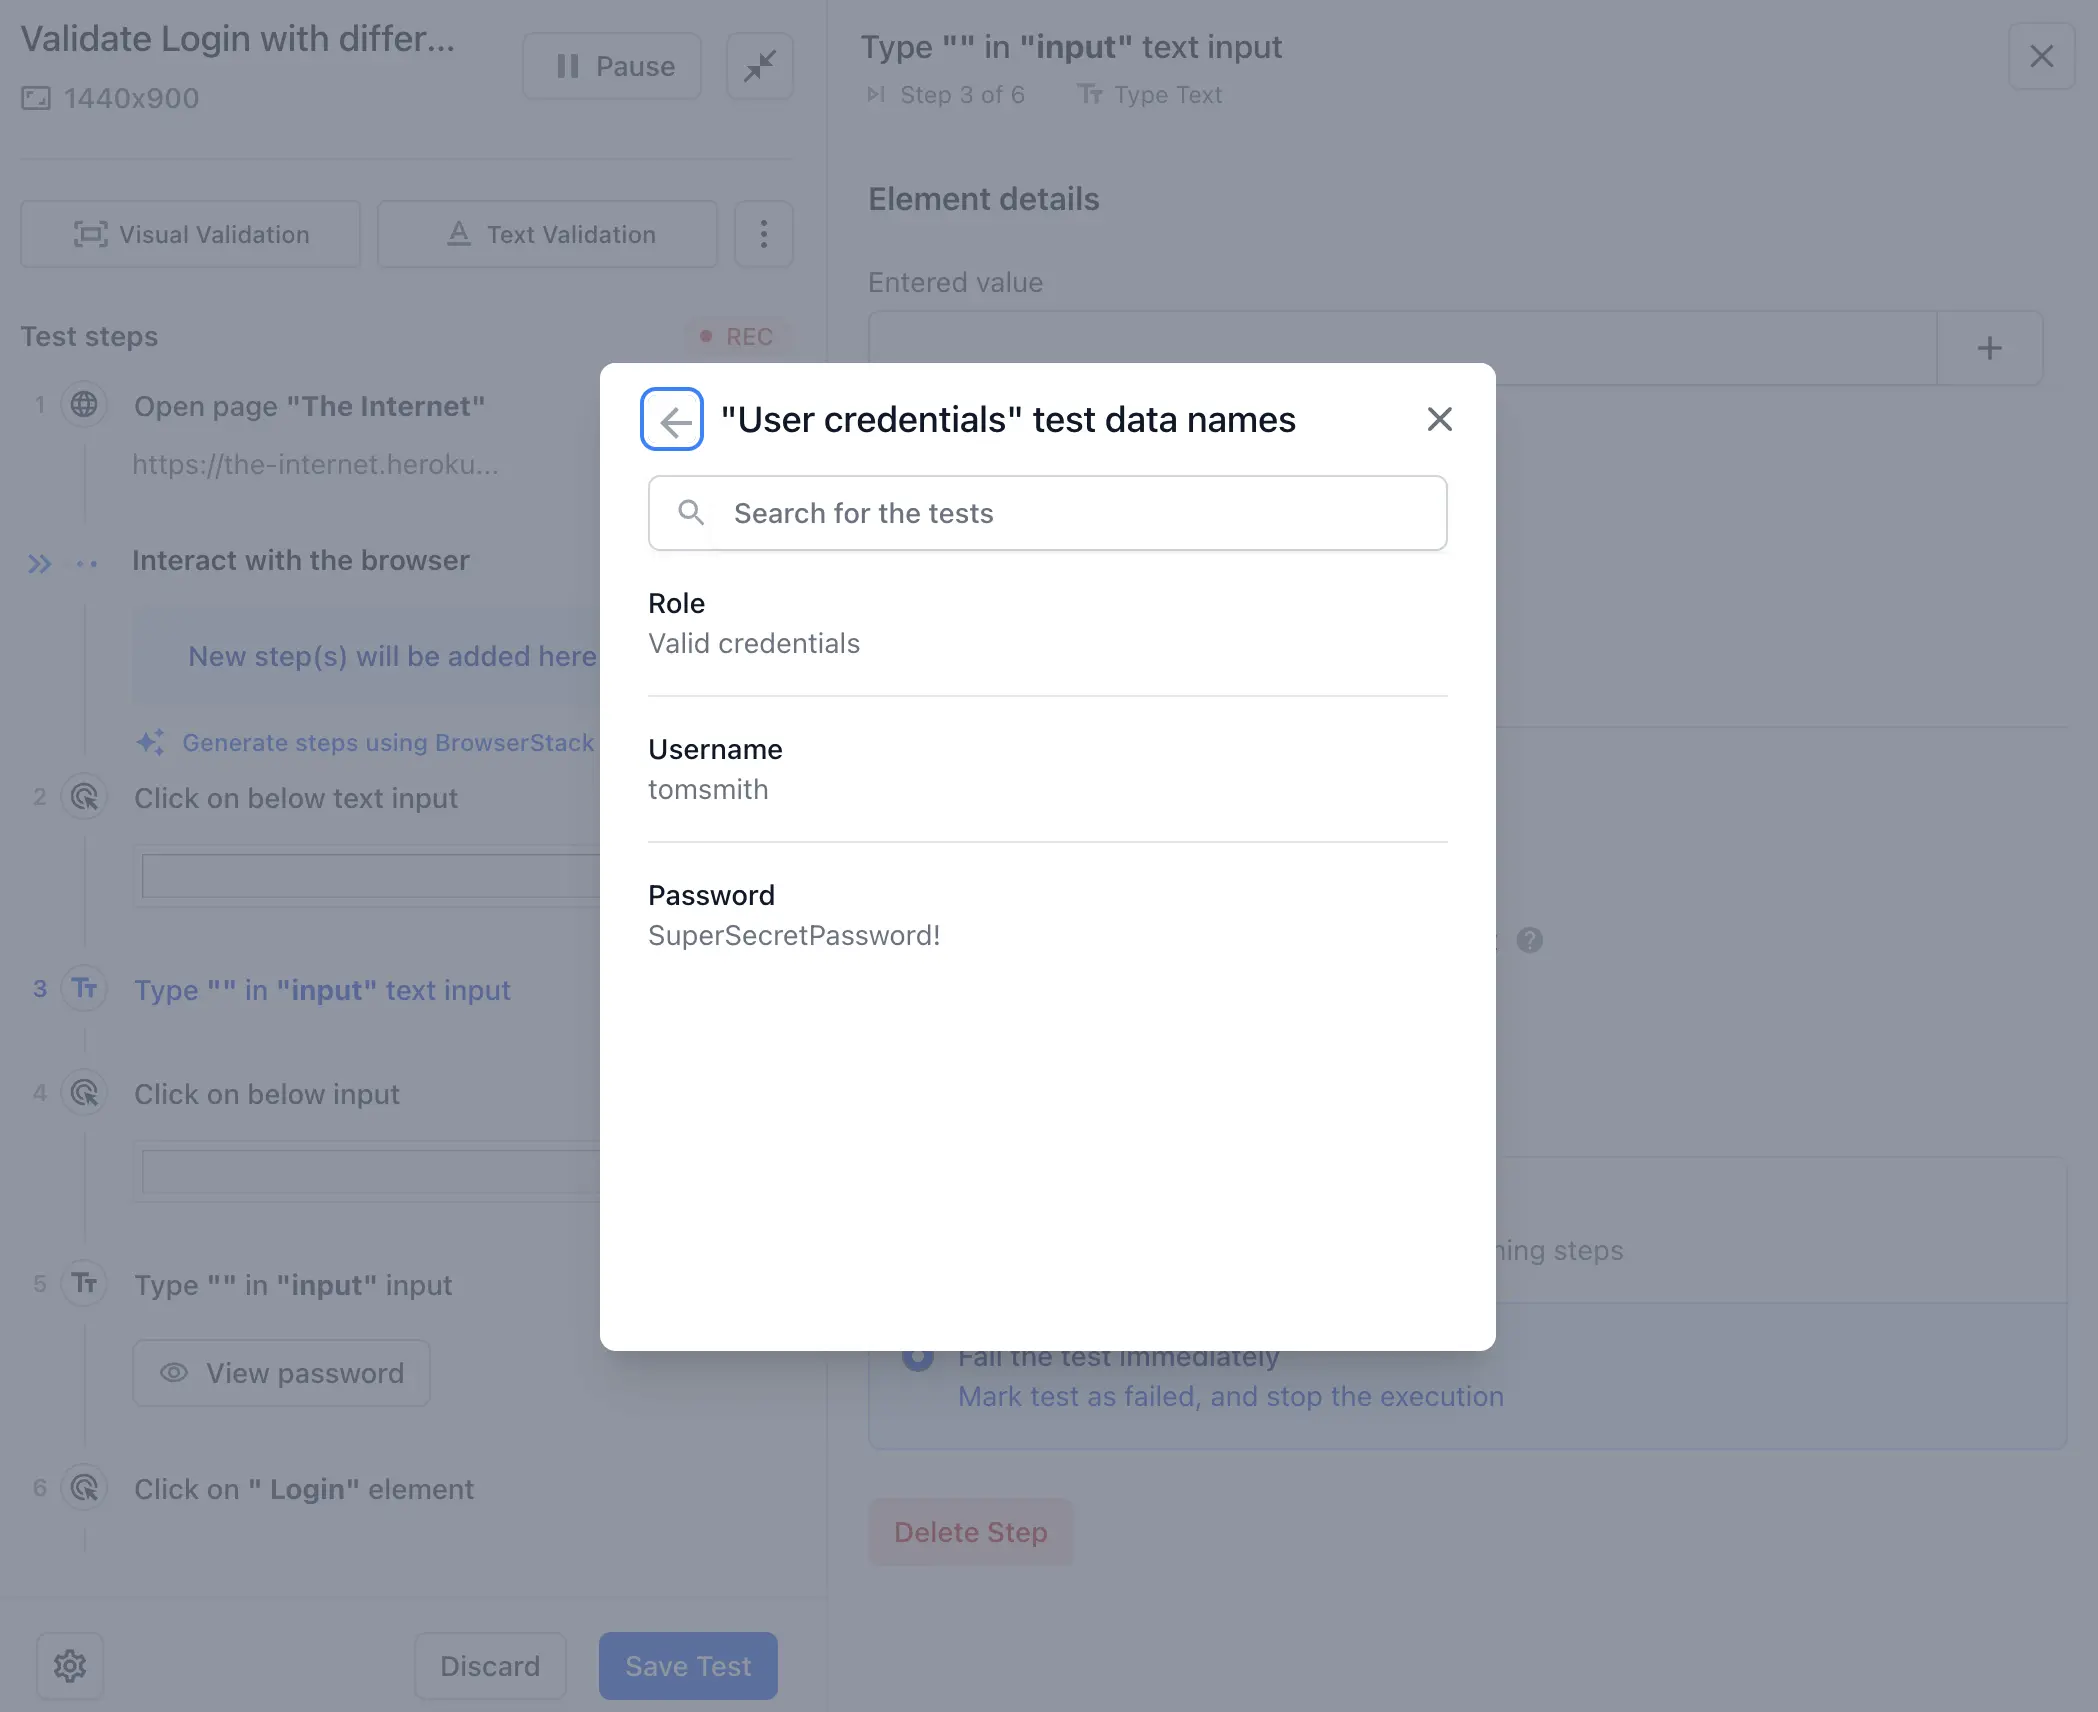2098x1712 pixels.
Task: Open the three-dot more options menu
Action: click(764, 235)
